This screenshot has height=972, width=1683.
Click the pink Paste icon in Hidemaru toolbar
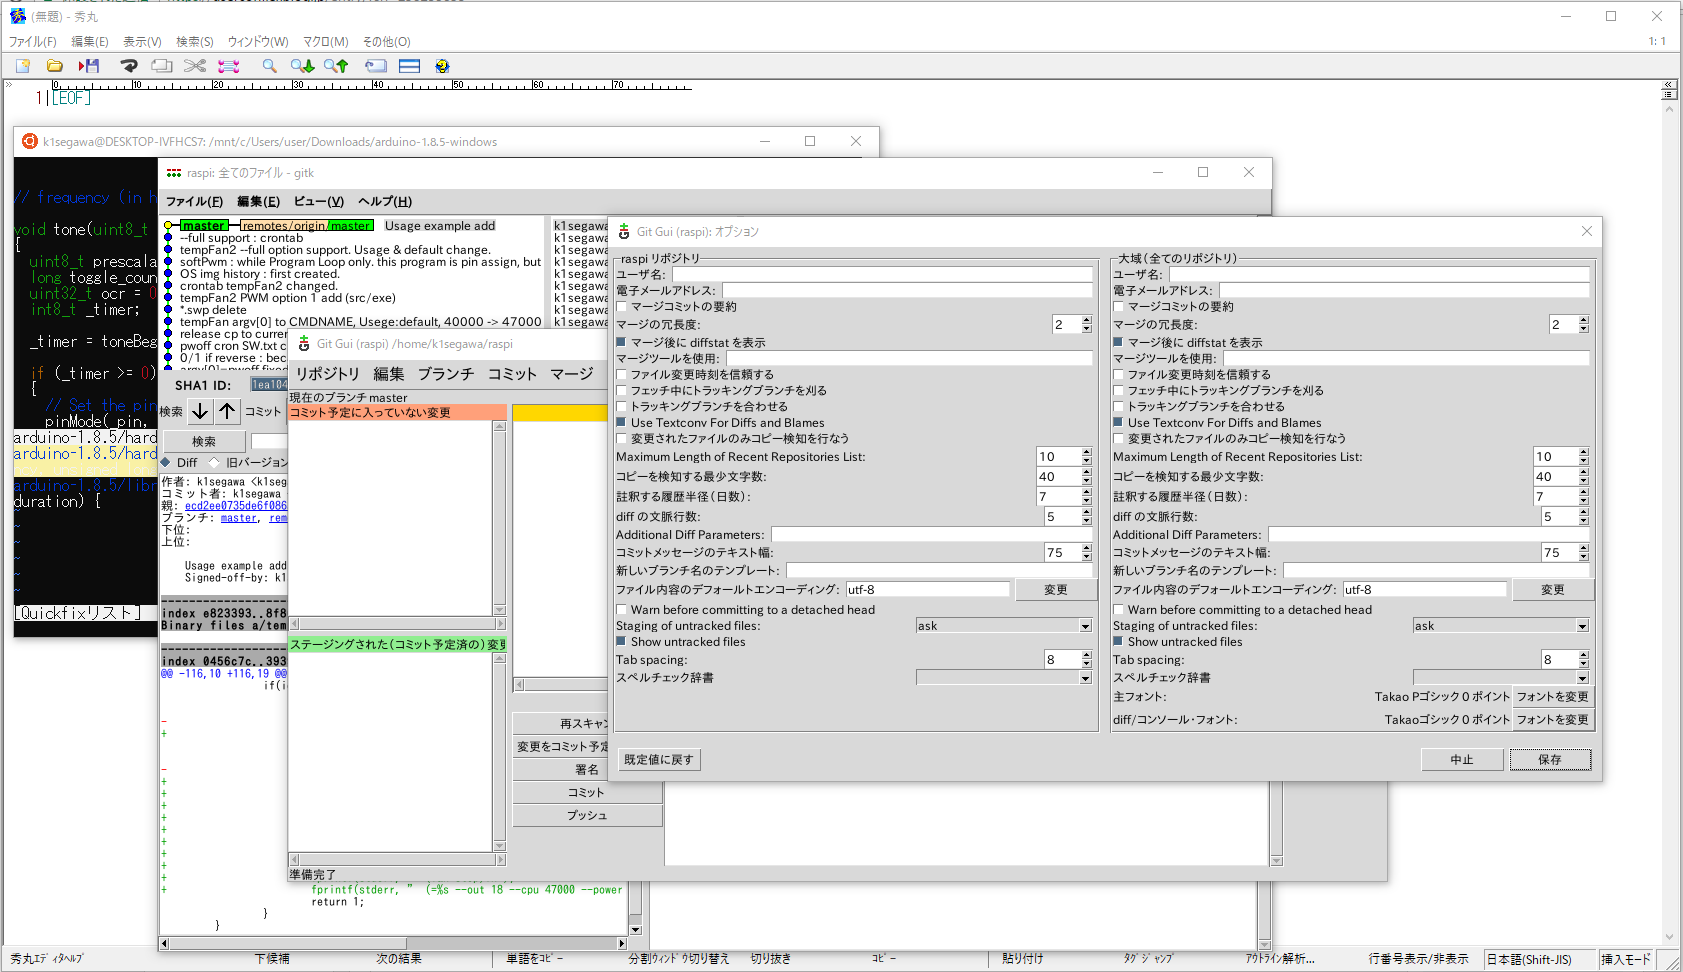[x=229, y=66]
